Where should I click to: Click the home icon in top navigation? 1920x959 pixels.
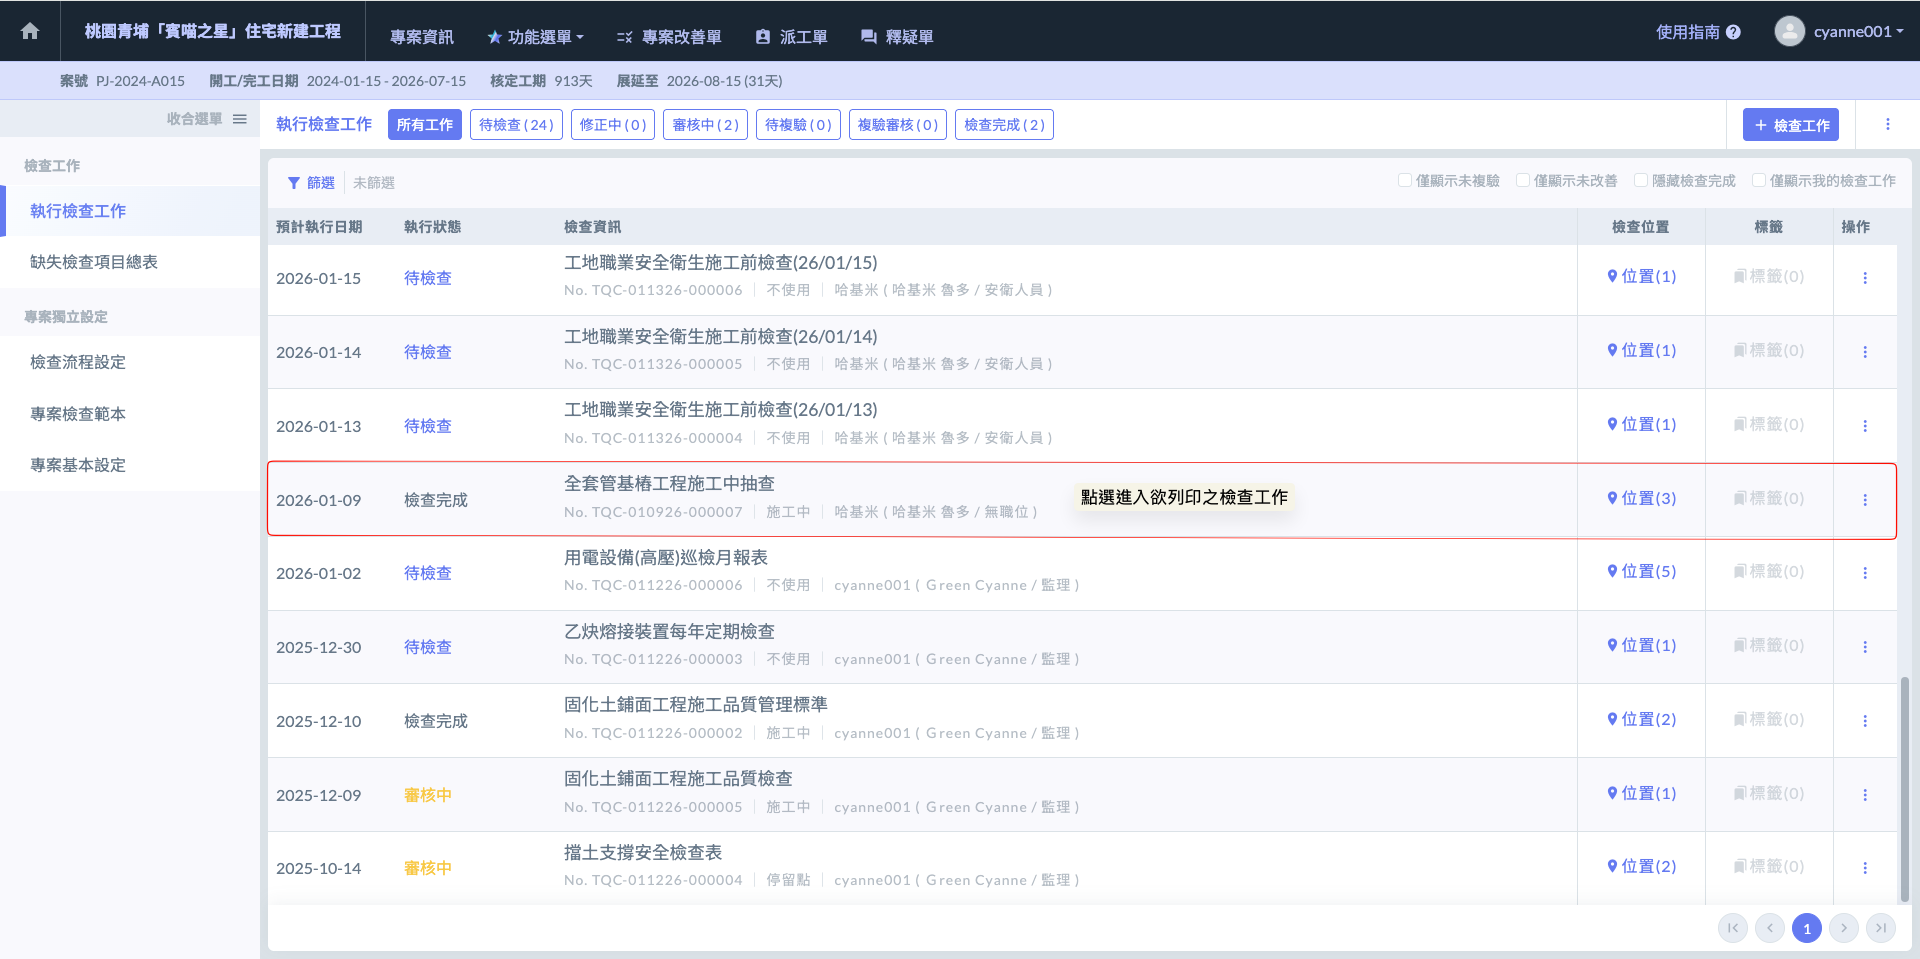[30, 31]
